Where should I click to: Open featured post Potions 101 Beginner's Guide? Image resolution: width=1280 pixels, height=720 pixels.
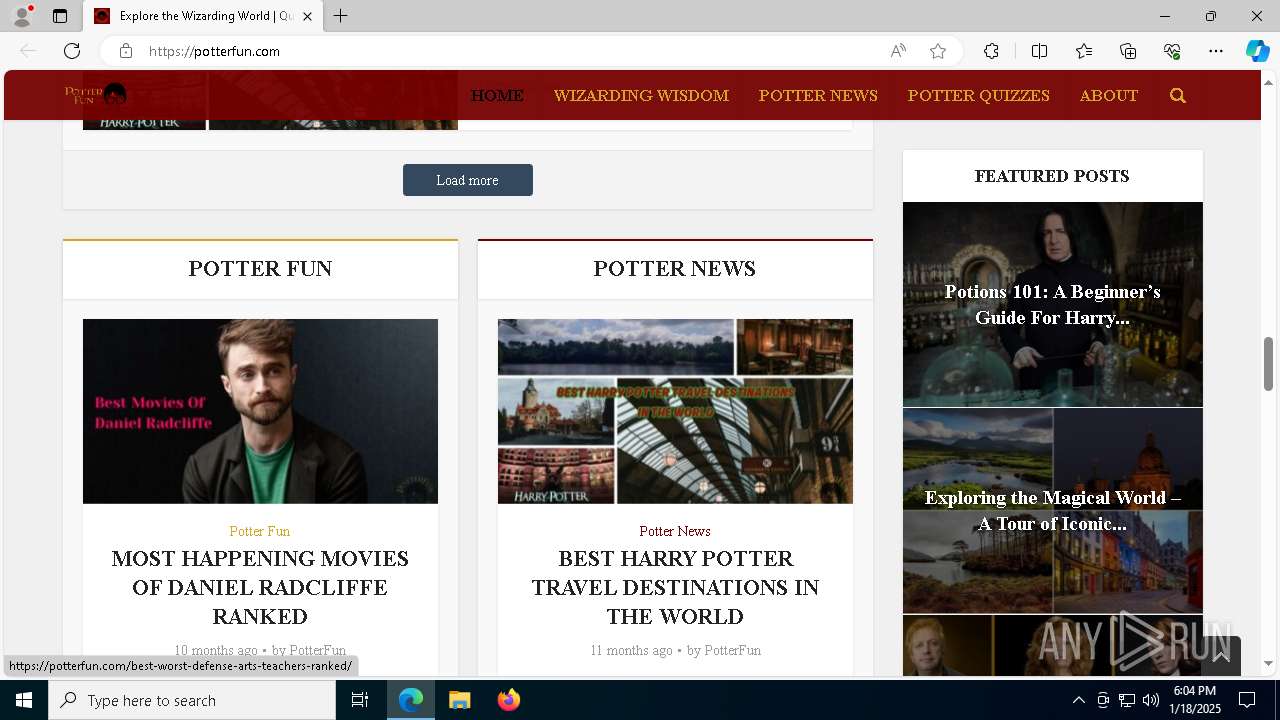[x=1053, y=304]
